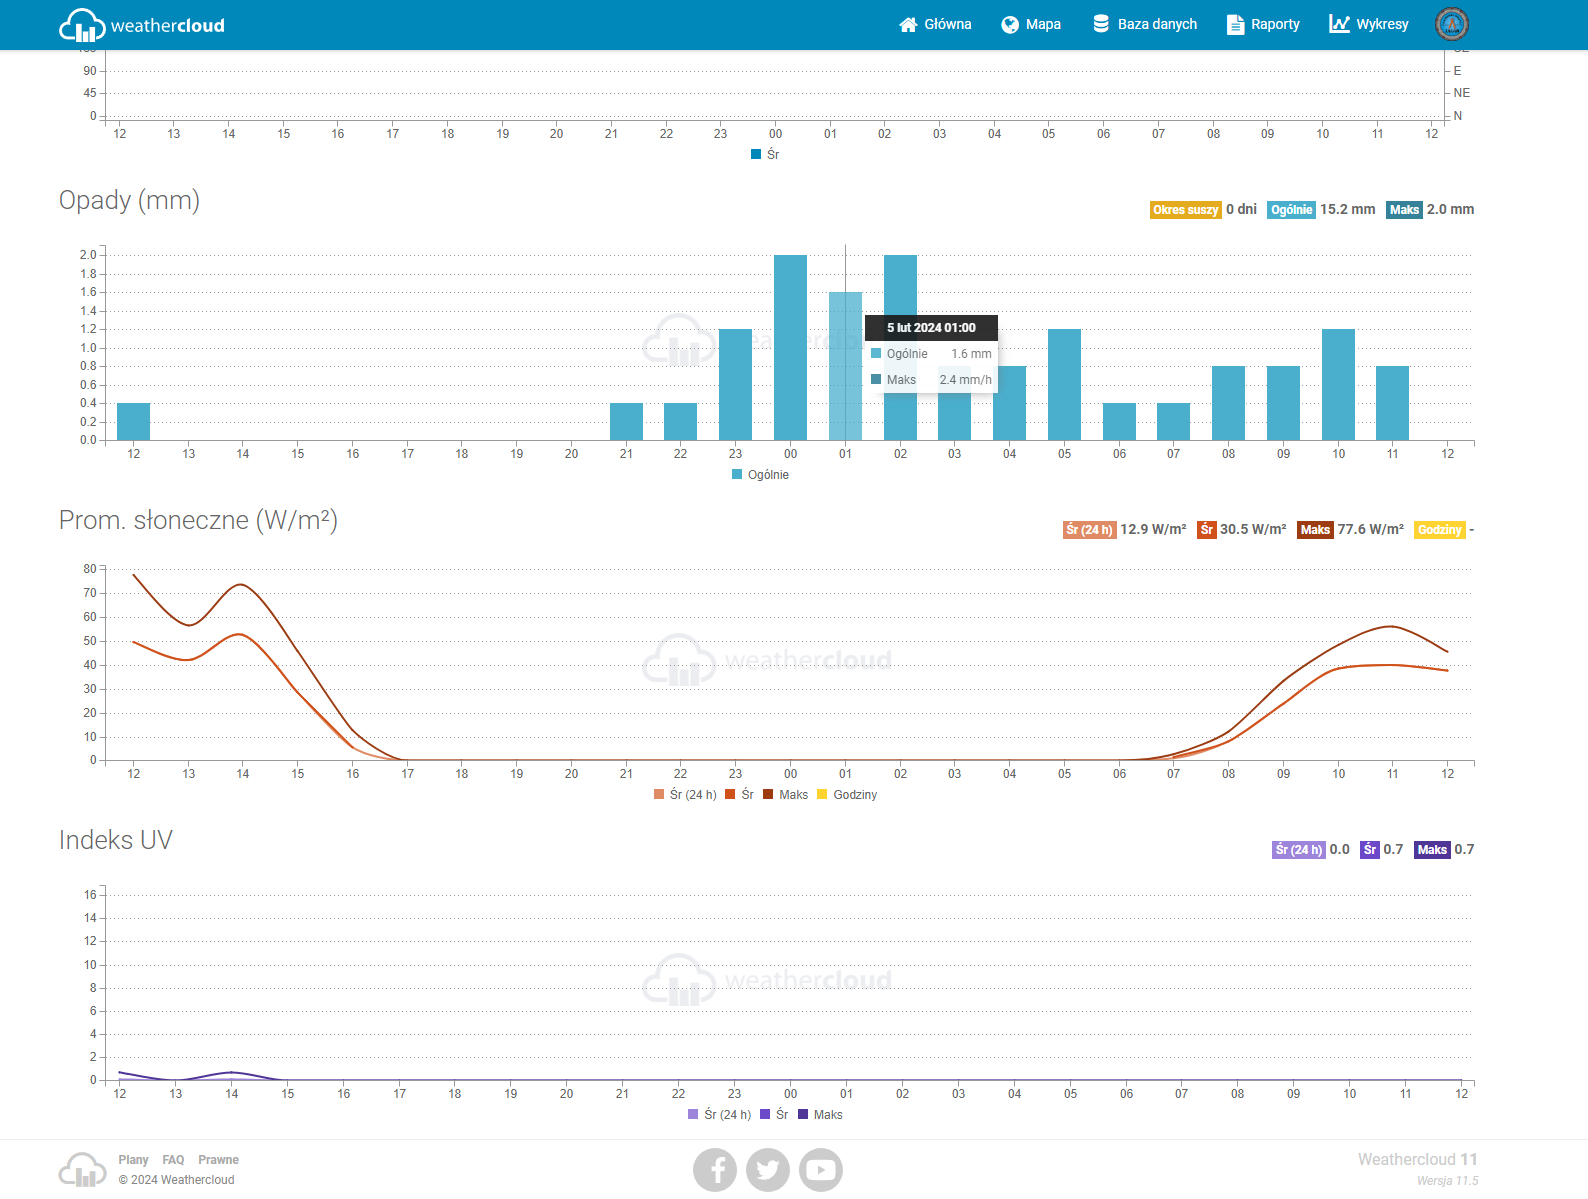Open the Twitter social icon

(x=768, y=1170)
